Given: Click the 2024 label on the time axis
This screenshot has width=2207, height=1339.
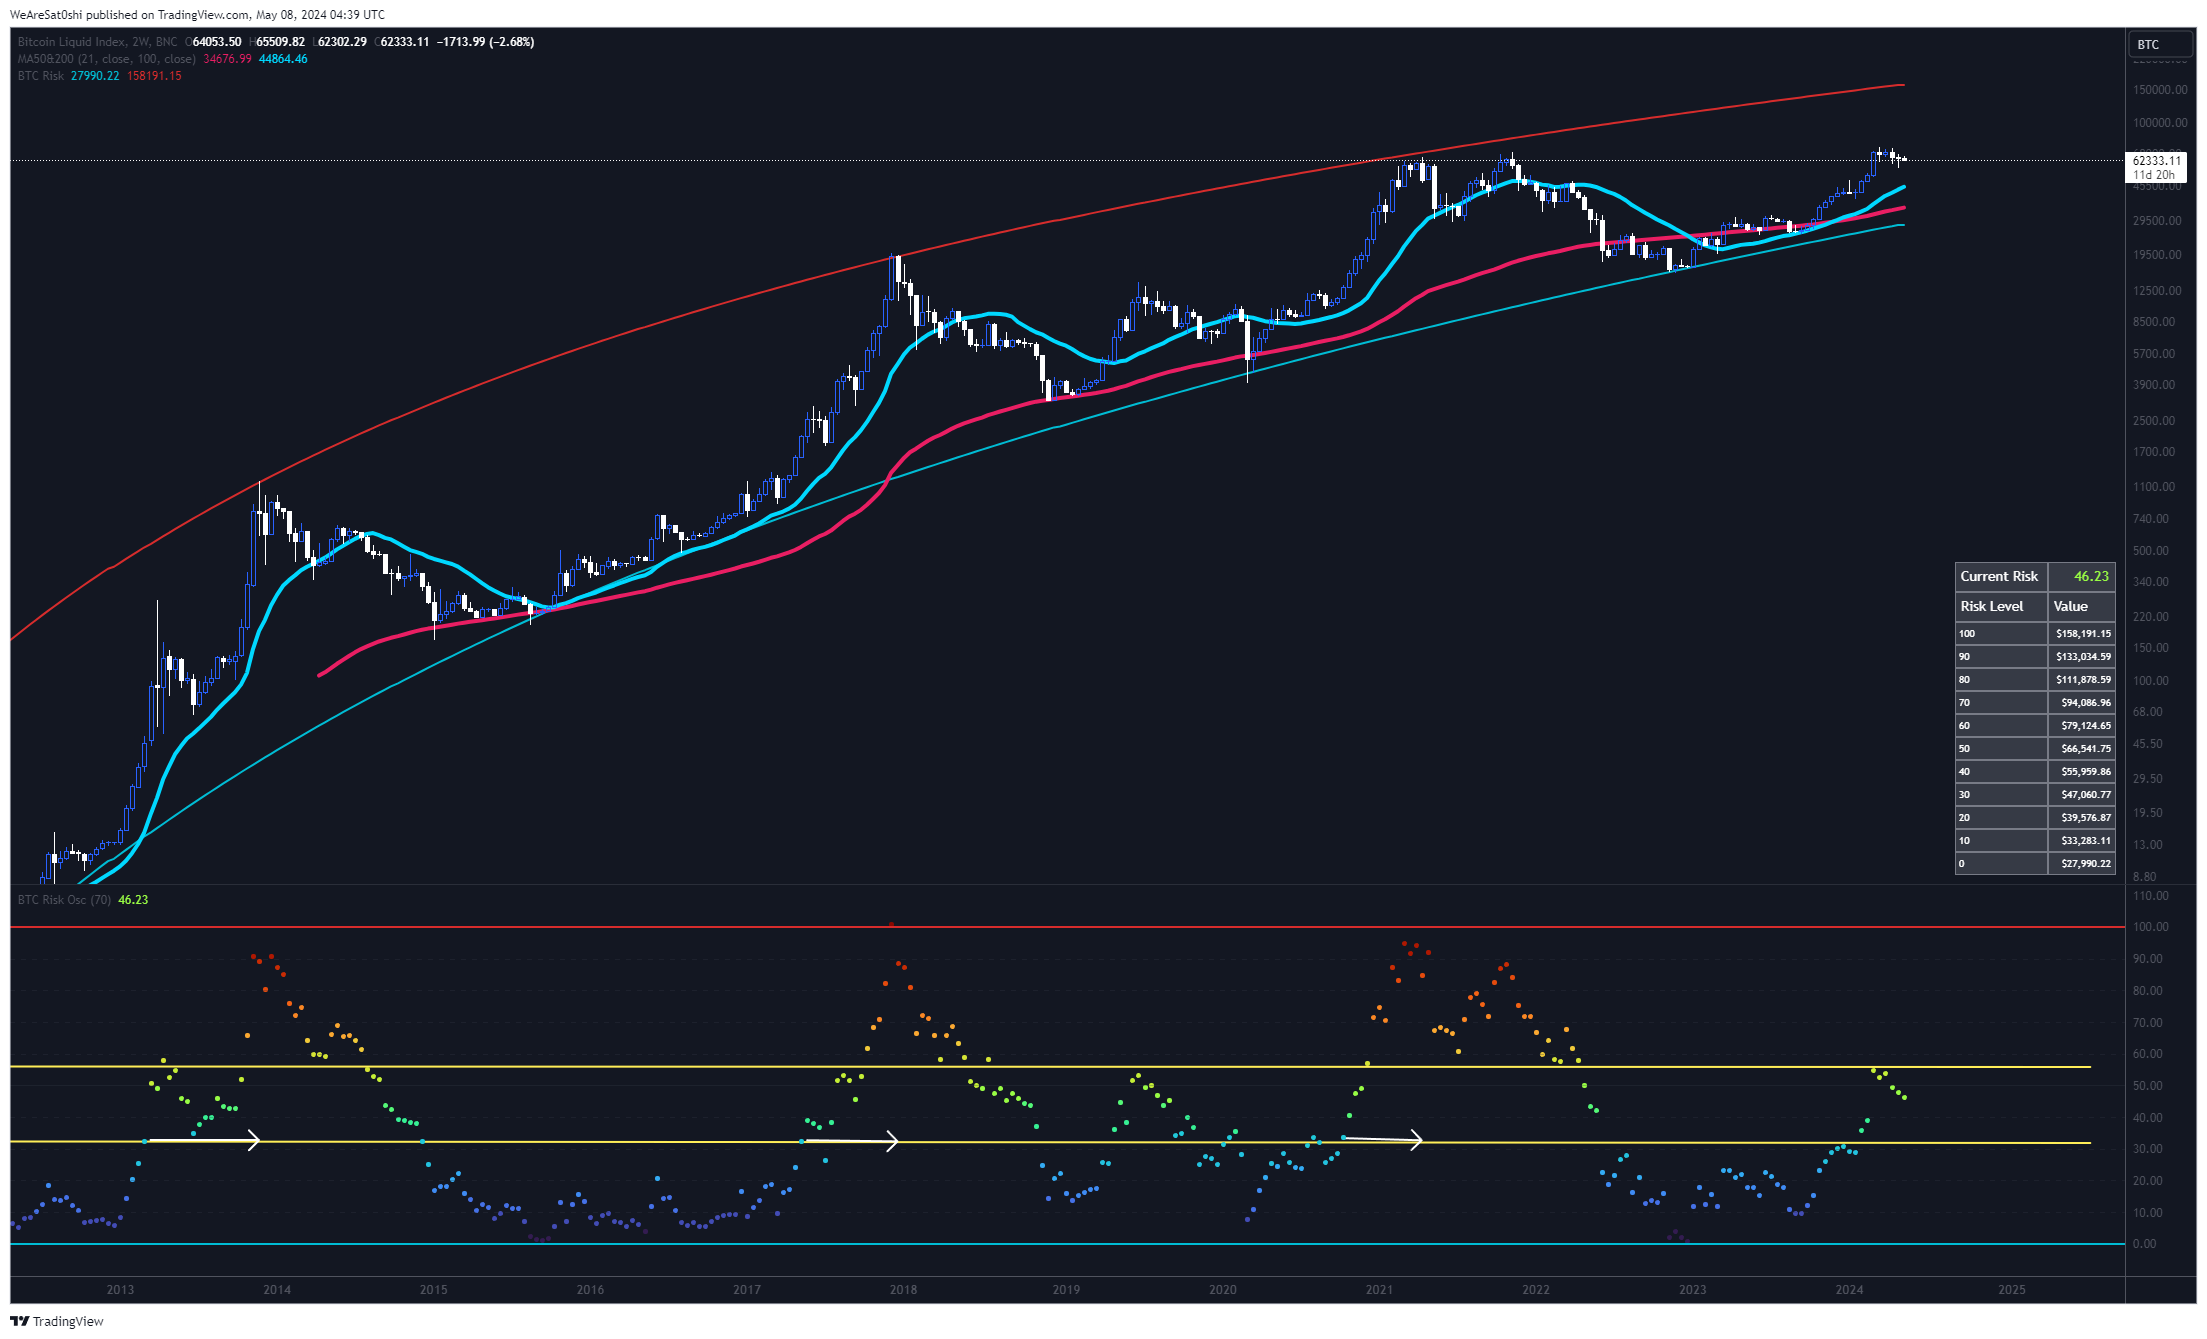Looking at the screenshot, I should [x=1849, y=1290].
